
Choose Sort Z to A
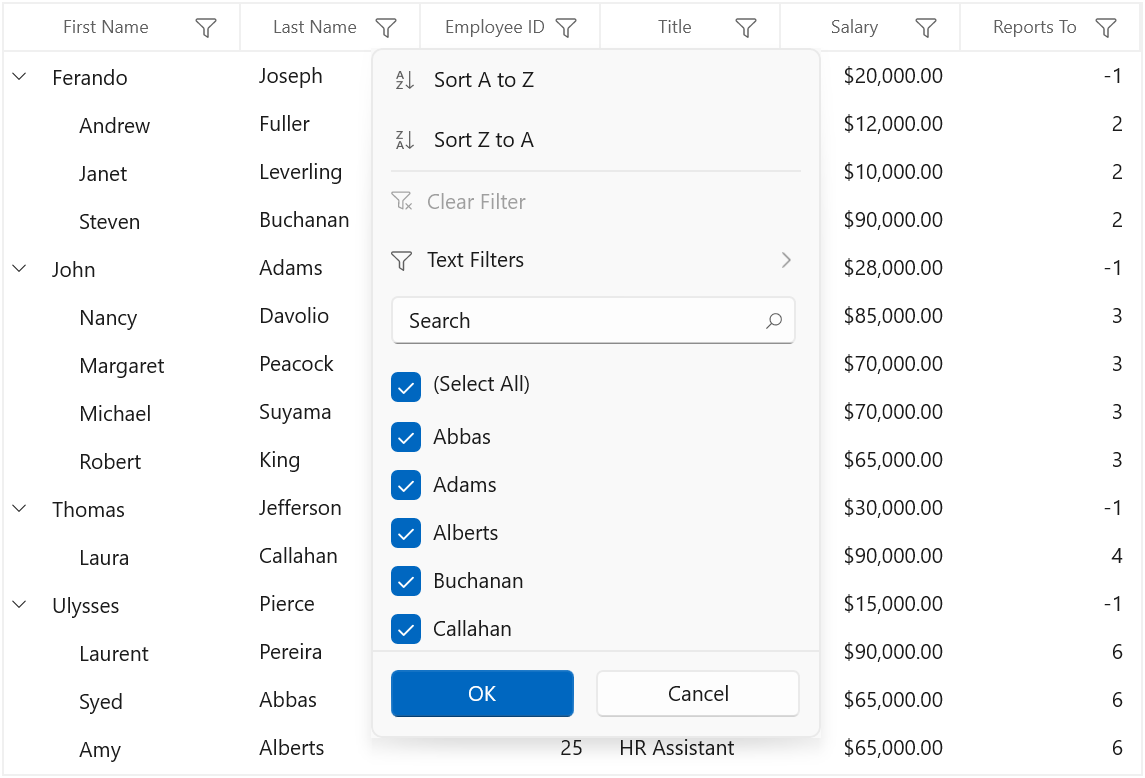tap(596, 140)
